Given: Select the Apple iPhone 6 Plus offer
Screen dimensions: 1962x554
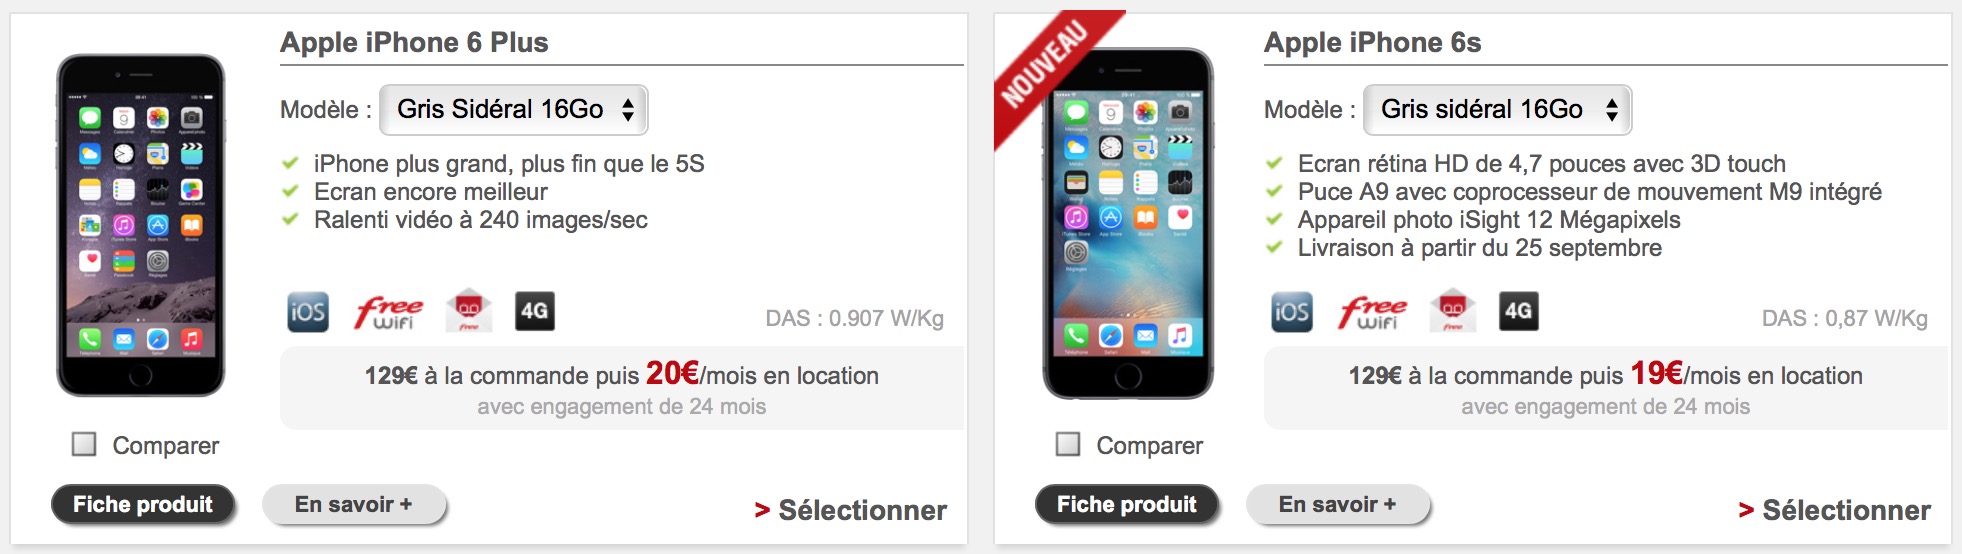Looking at the screenshot, I should pyautogui.click(x=851, y=510).
